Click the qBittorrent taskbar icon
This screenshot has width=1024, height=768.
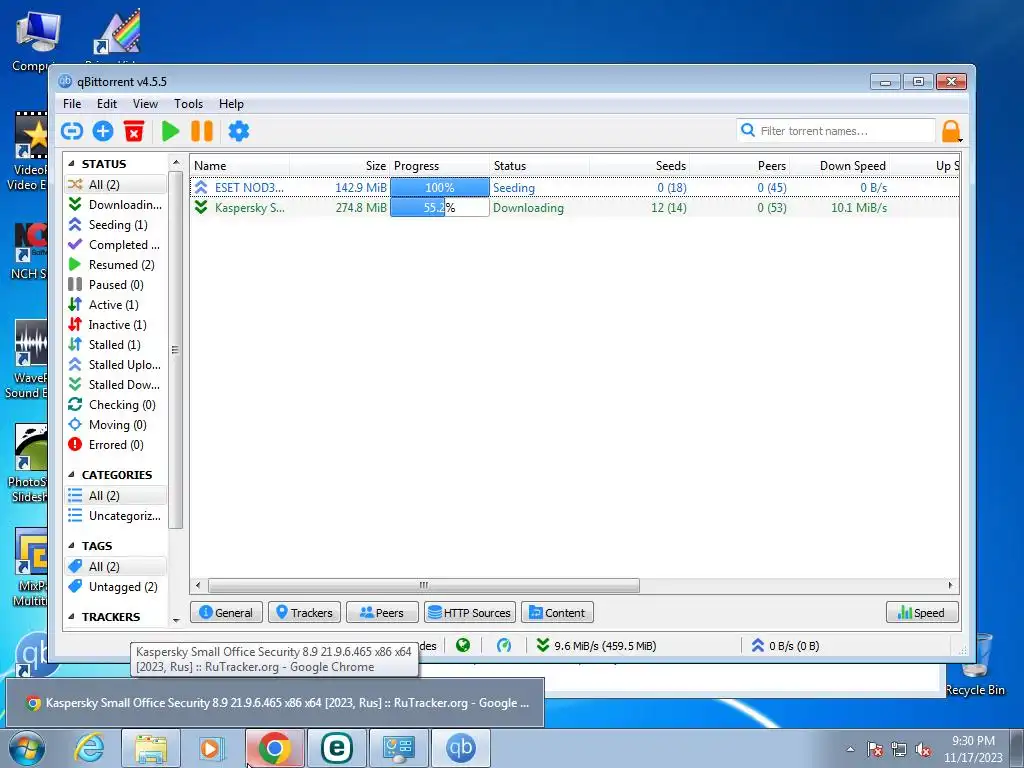point(460,748)
